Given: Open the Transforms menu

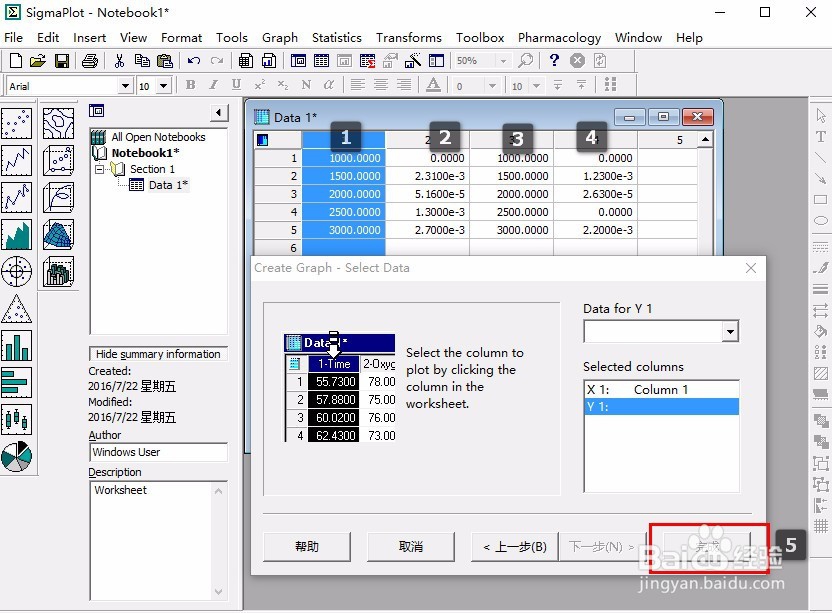Looking at the screenshot, I should click(409, 38).
